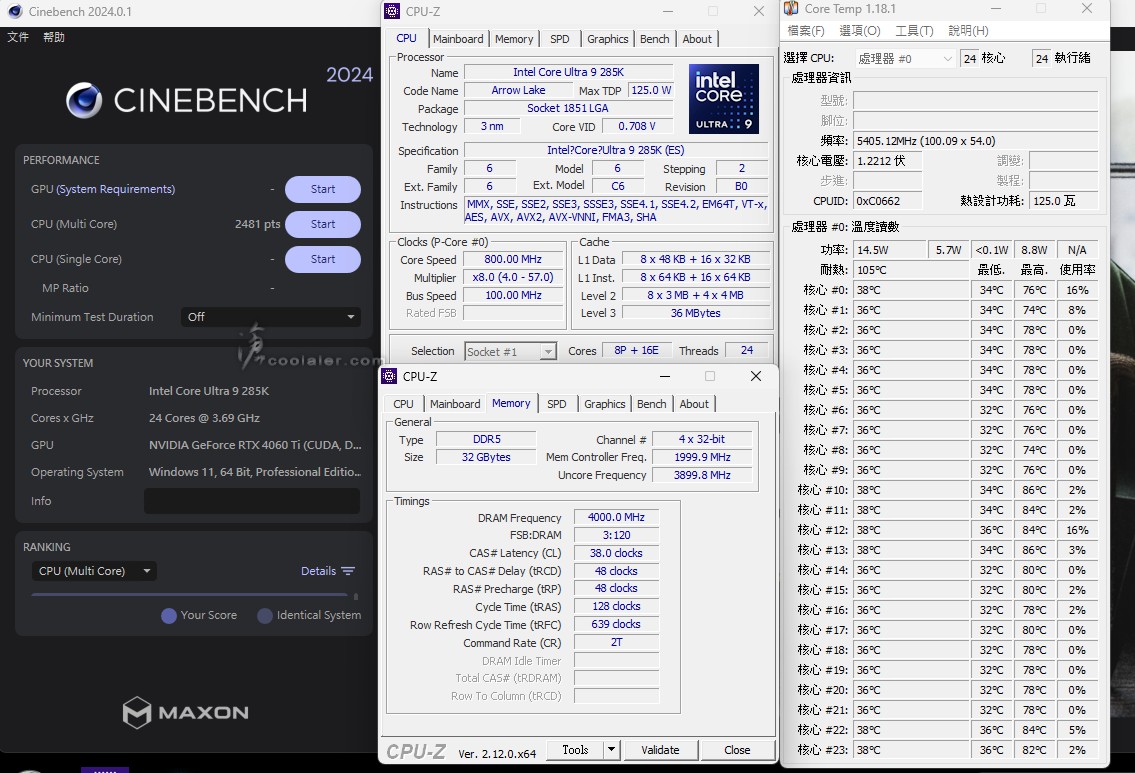Switch to Mainboard tab in CPU-Z Processor window
The image size is (1135, 773).
(458, 39)
